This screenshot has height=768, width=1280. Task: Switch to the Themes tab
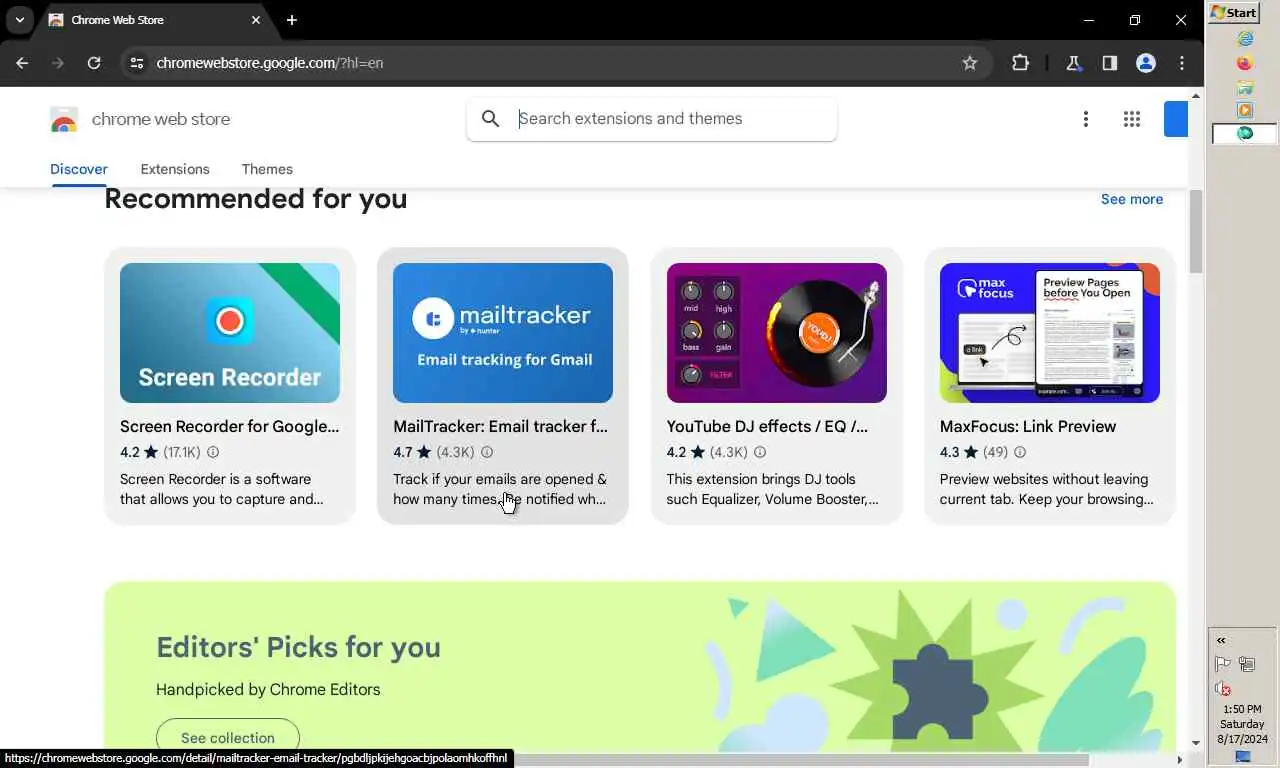click(x=267, y=169)
